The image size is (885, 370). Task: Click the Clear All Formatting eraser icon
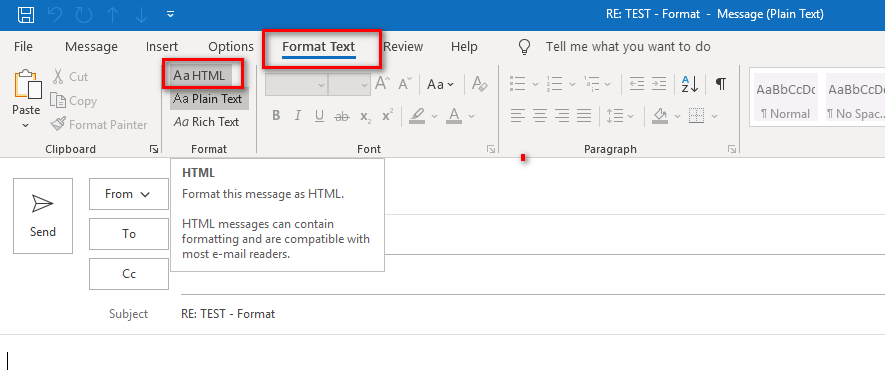click(480, 85)
